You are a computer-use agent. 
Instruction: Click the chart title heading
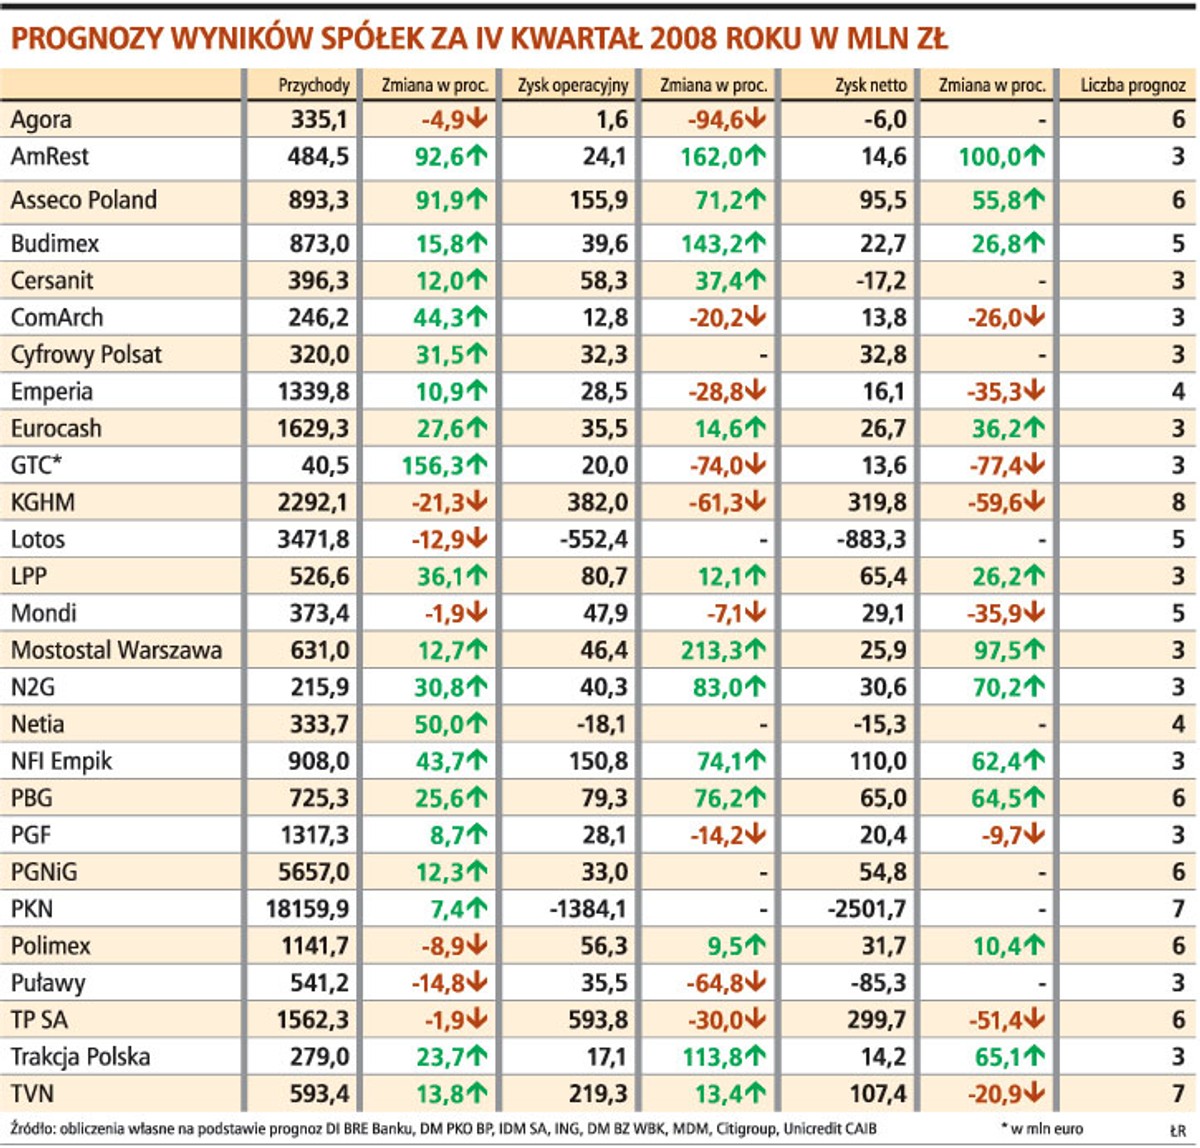478,38
